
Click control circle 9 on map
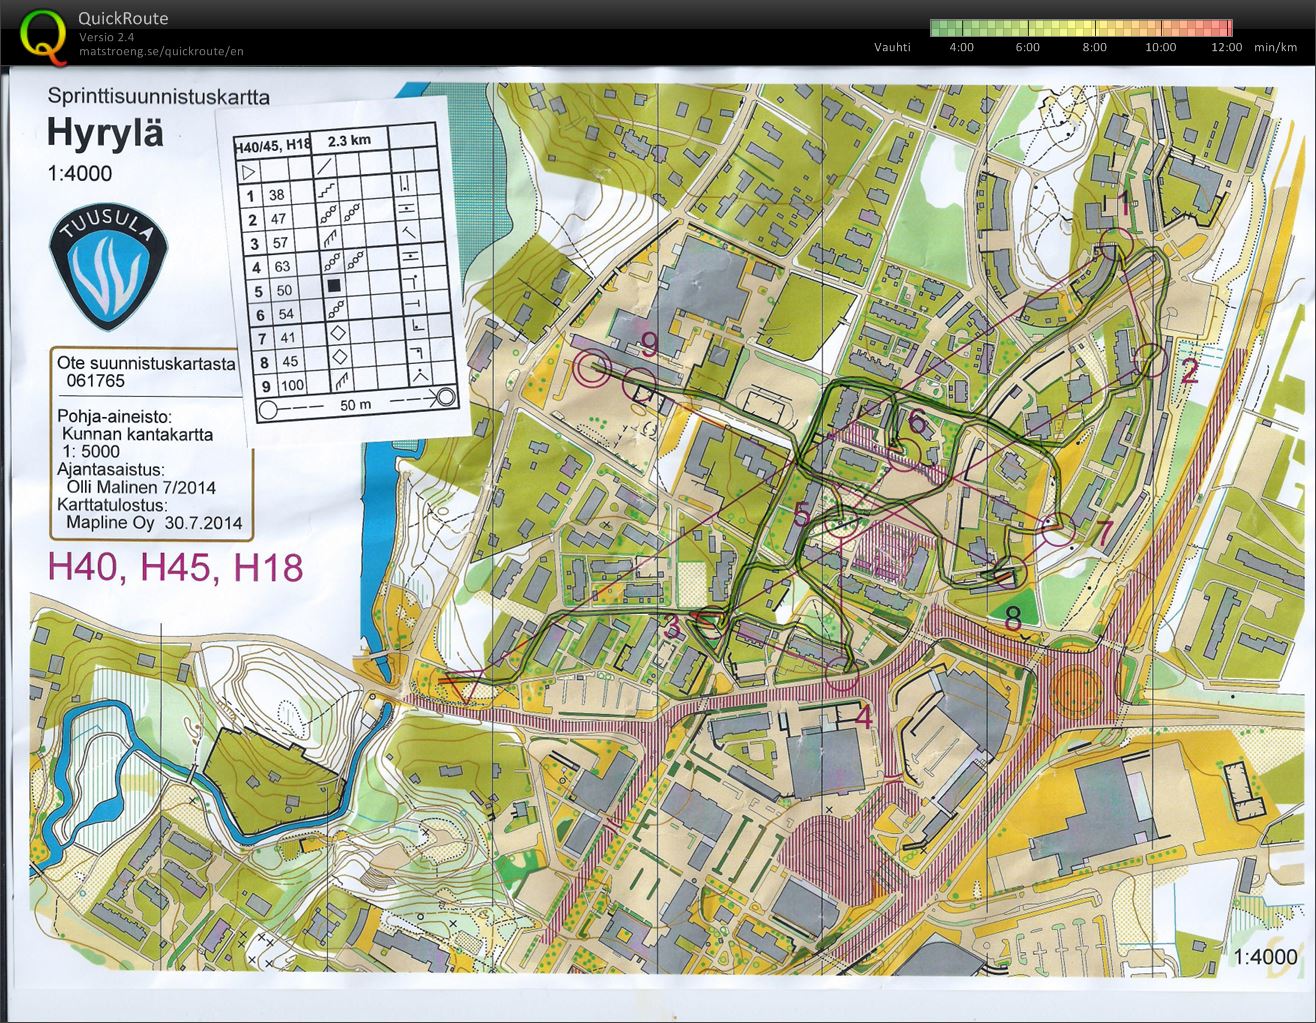(641, 382)
